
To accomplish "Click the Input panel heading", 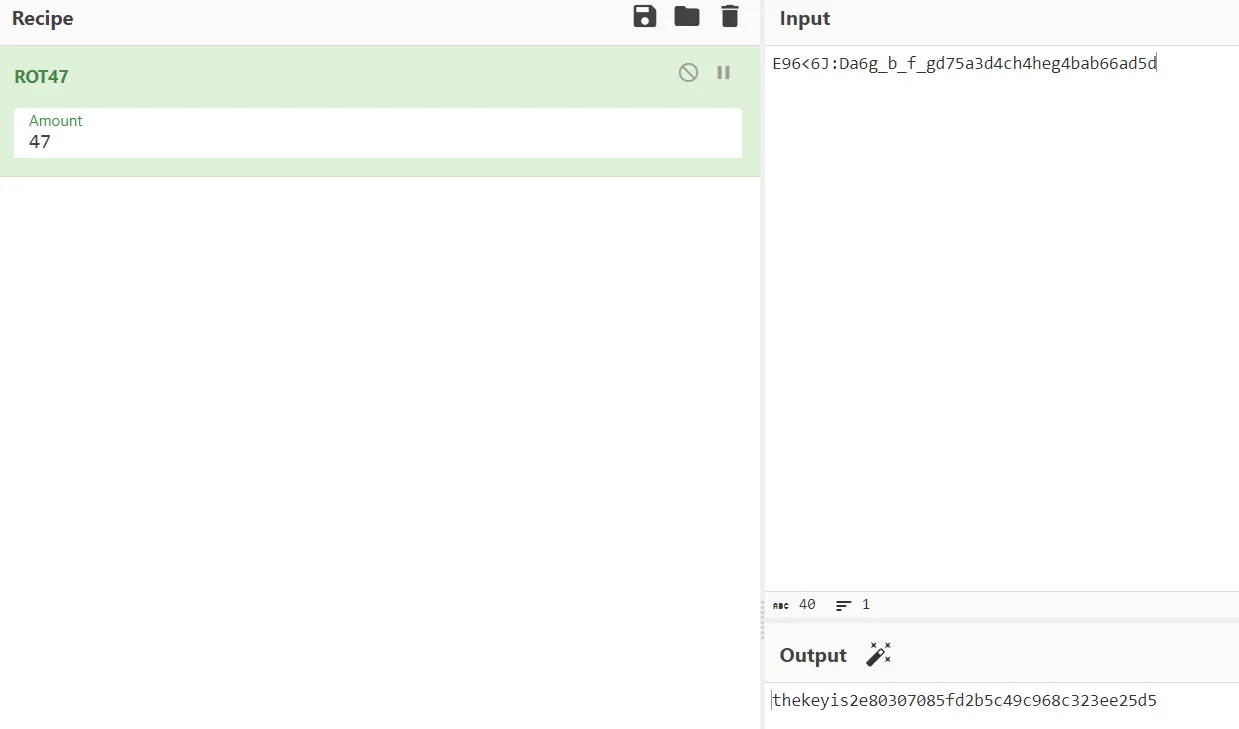I will pos(805,19).
